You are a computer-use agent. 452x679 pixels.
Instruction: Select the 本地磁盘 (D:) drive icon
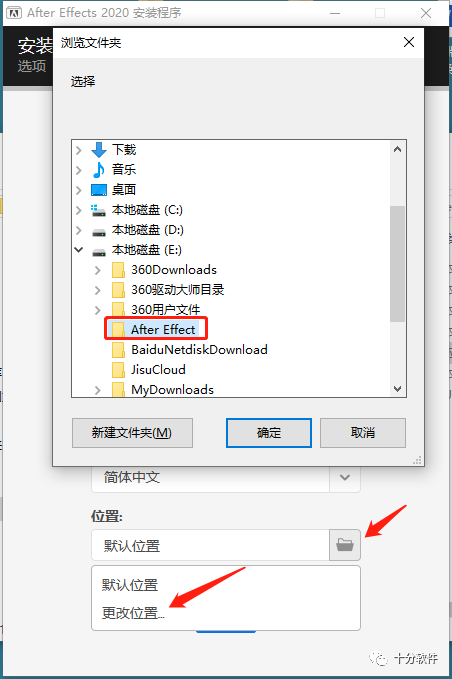coord(99,230)
